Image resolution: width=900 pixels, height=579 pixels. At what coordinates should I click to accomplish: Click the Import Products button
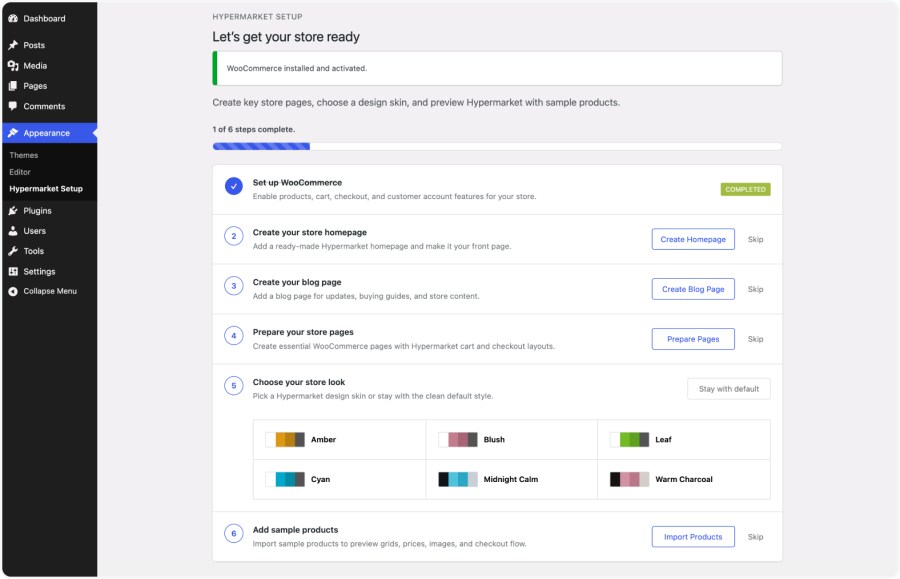pos(693,537)
